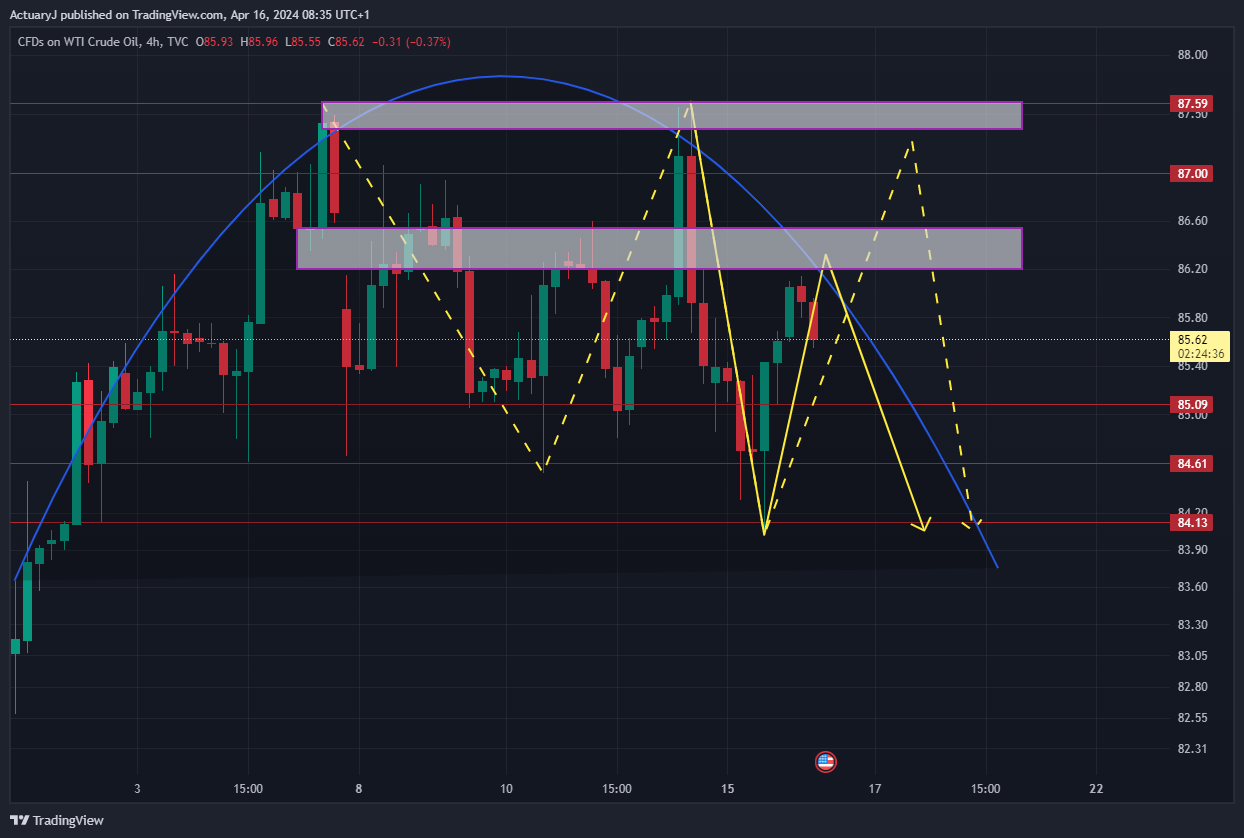
Task: Select the 85.09 red price label
Action: [x=1193, y=405]
